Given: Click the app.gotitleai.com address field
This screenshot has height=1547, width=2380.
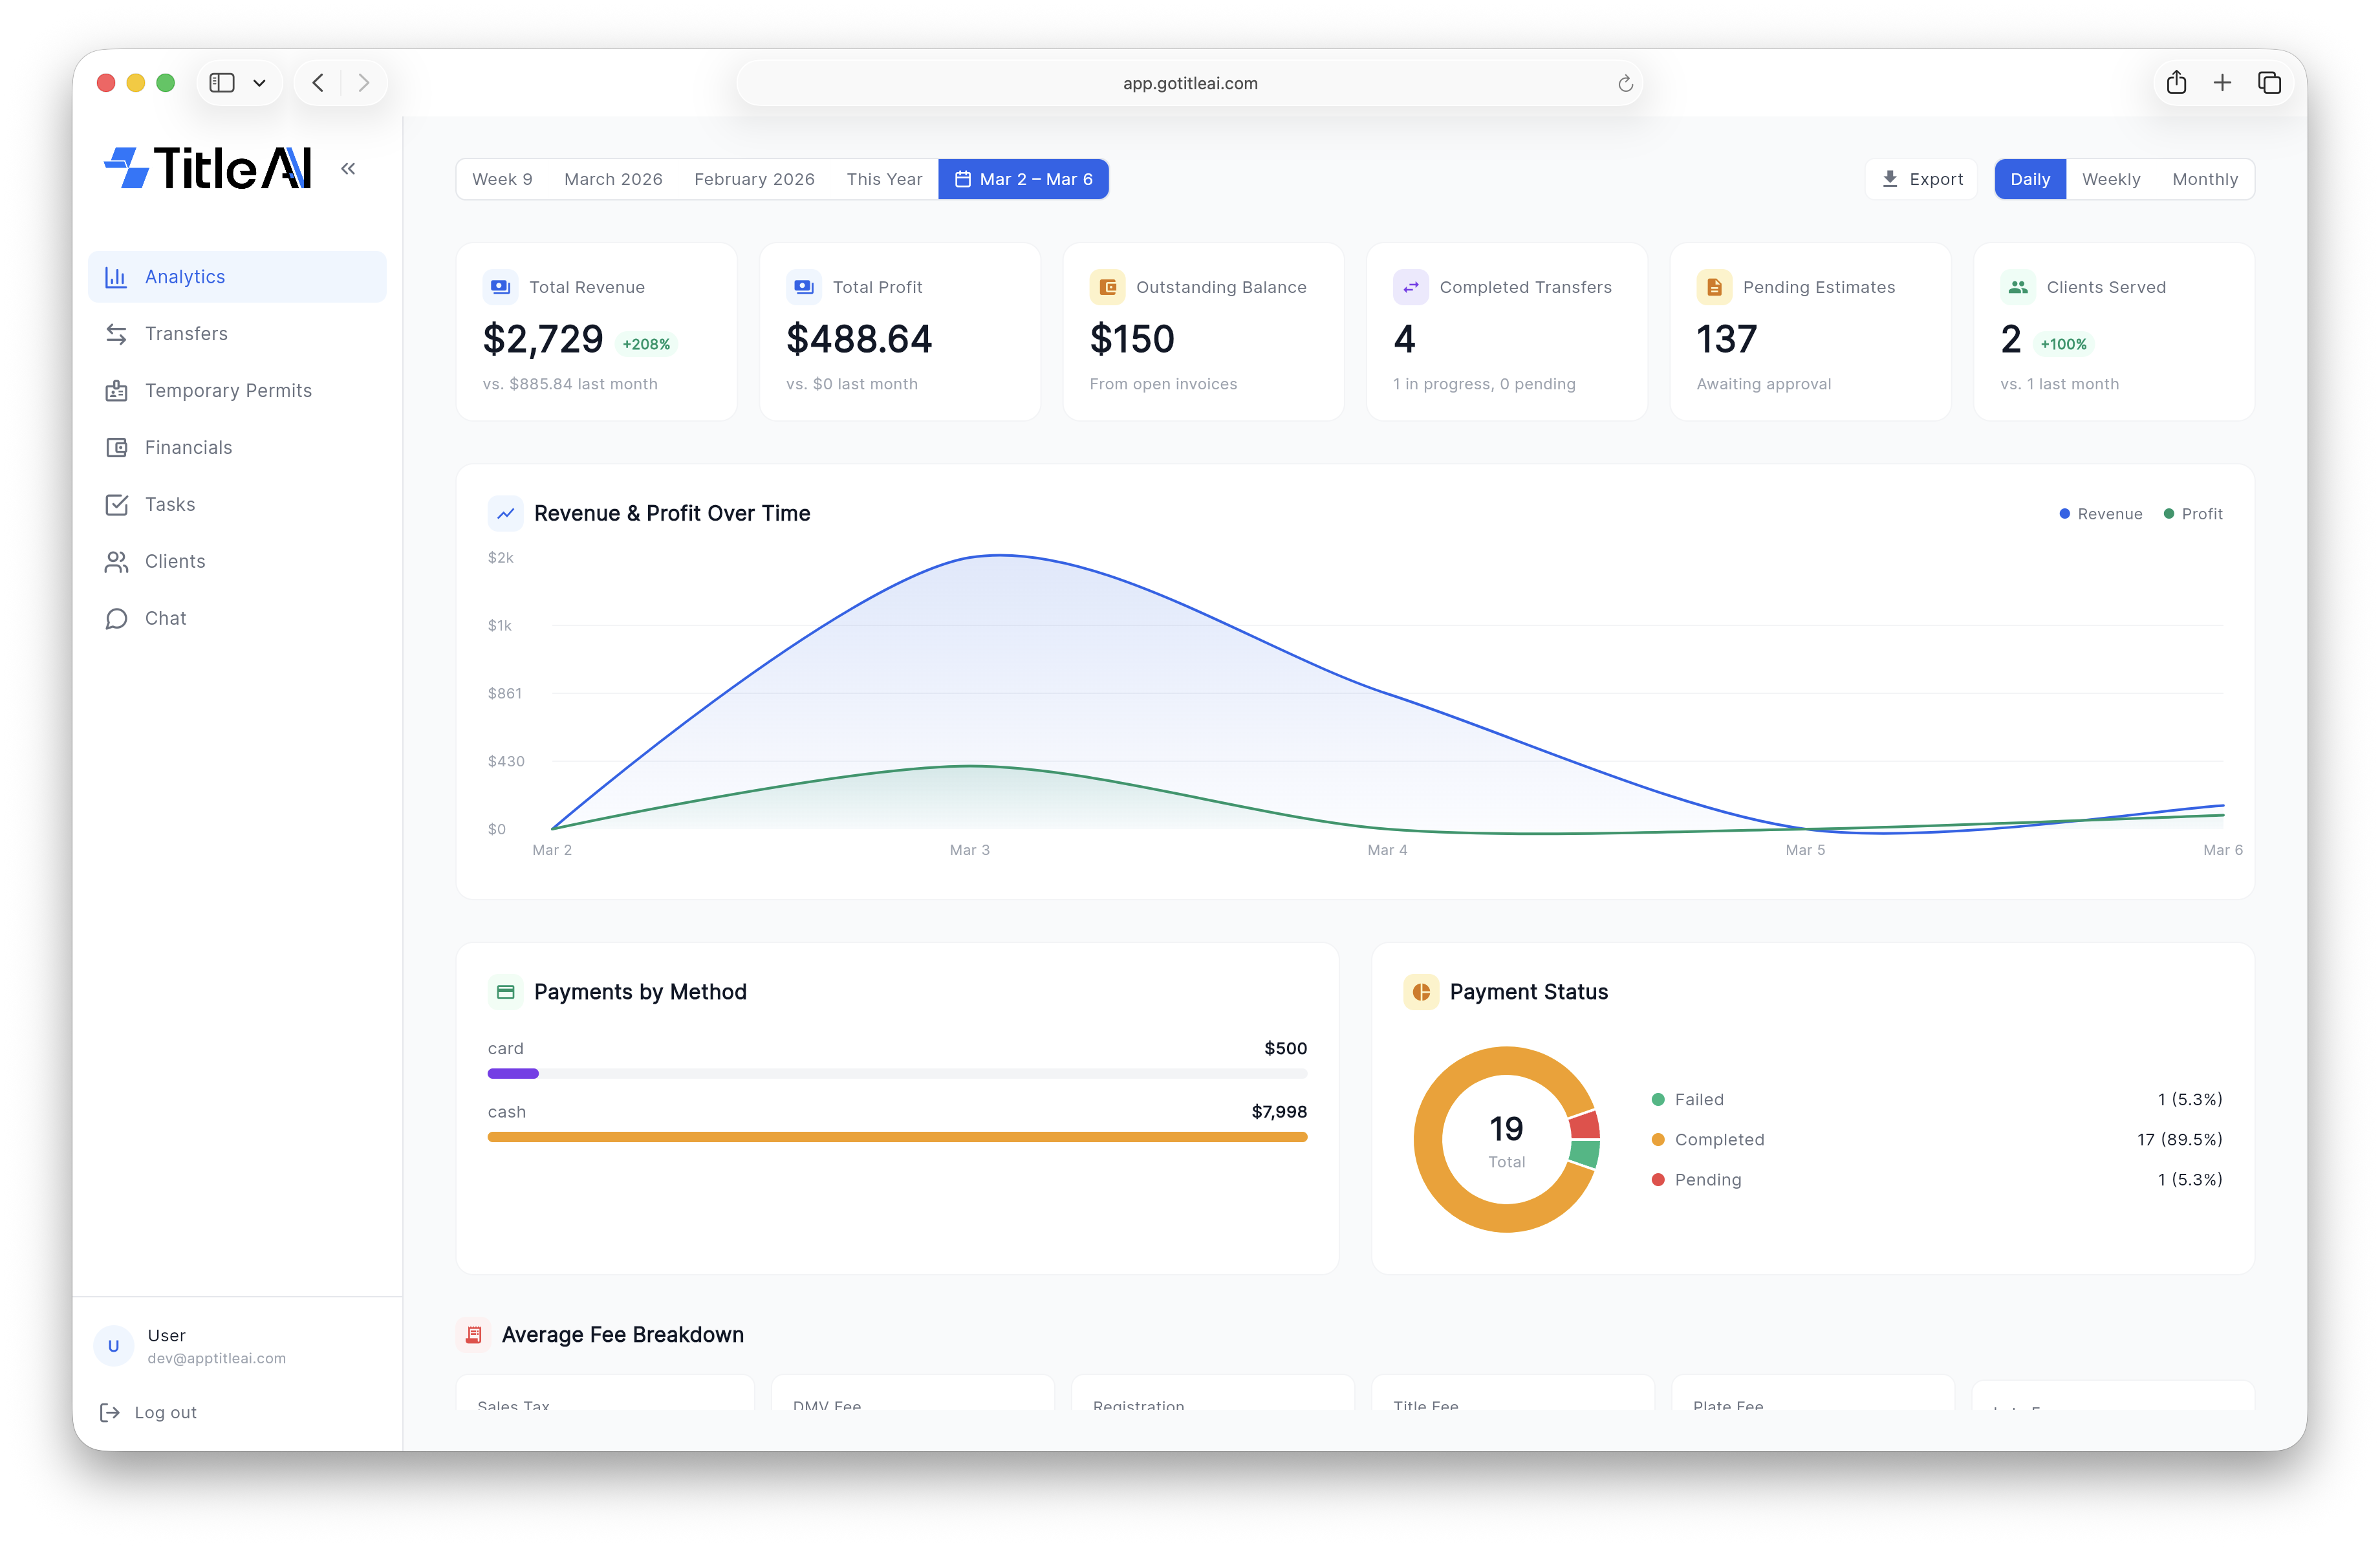Looking at the screenshot, I should pyautogui.click(x=1189, y=84).
